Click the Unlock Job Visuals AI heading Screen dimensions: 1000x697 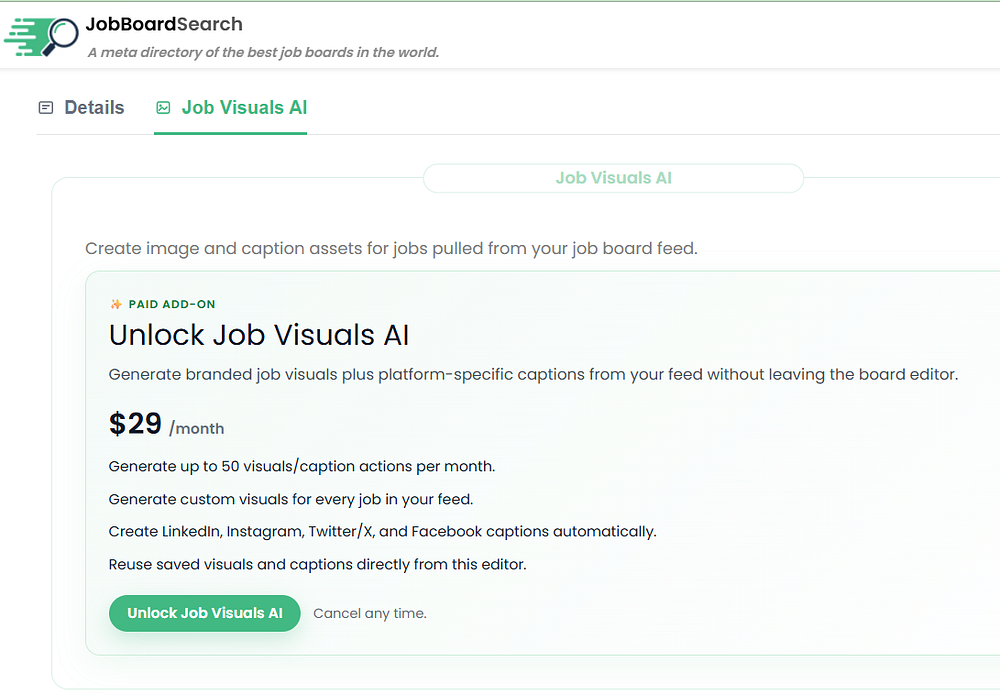tap(259, 335)
